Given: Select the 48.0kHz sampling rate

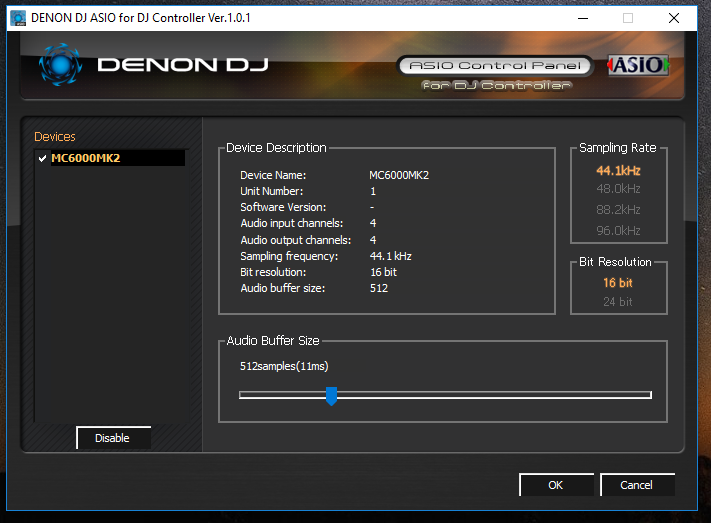Looking at the screenshot, I should (x=618, y=189).
